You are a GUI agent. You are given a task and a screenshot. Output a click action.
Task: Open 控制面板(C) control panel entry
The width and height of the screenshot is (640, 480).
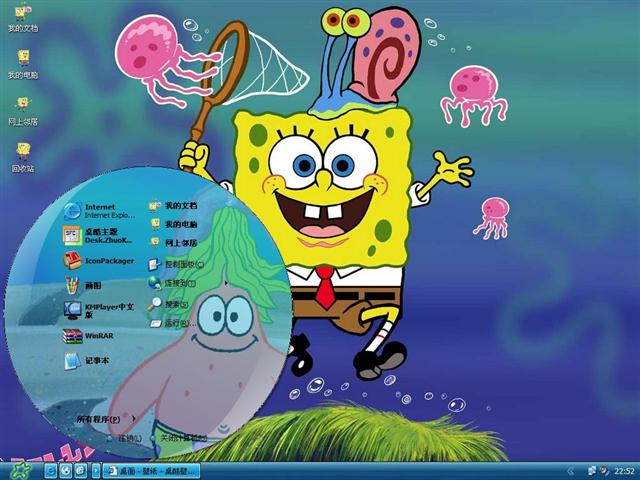[x=176, y=264]
